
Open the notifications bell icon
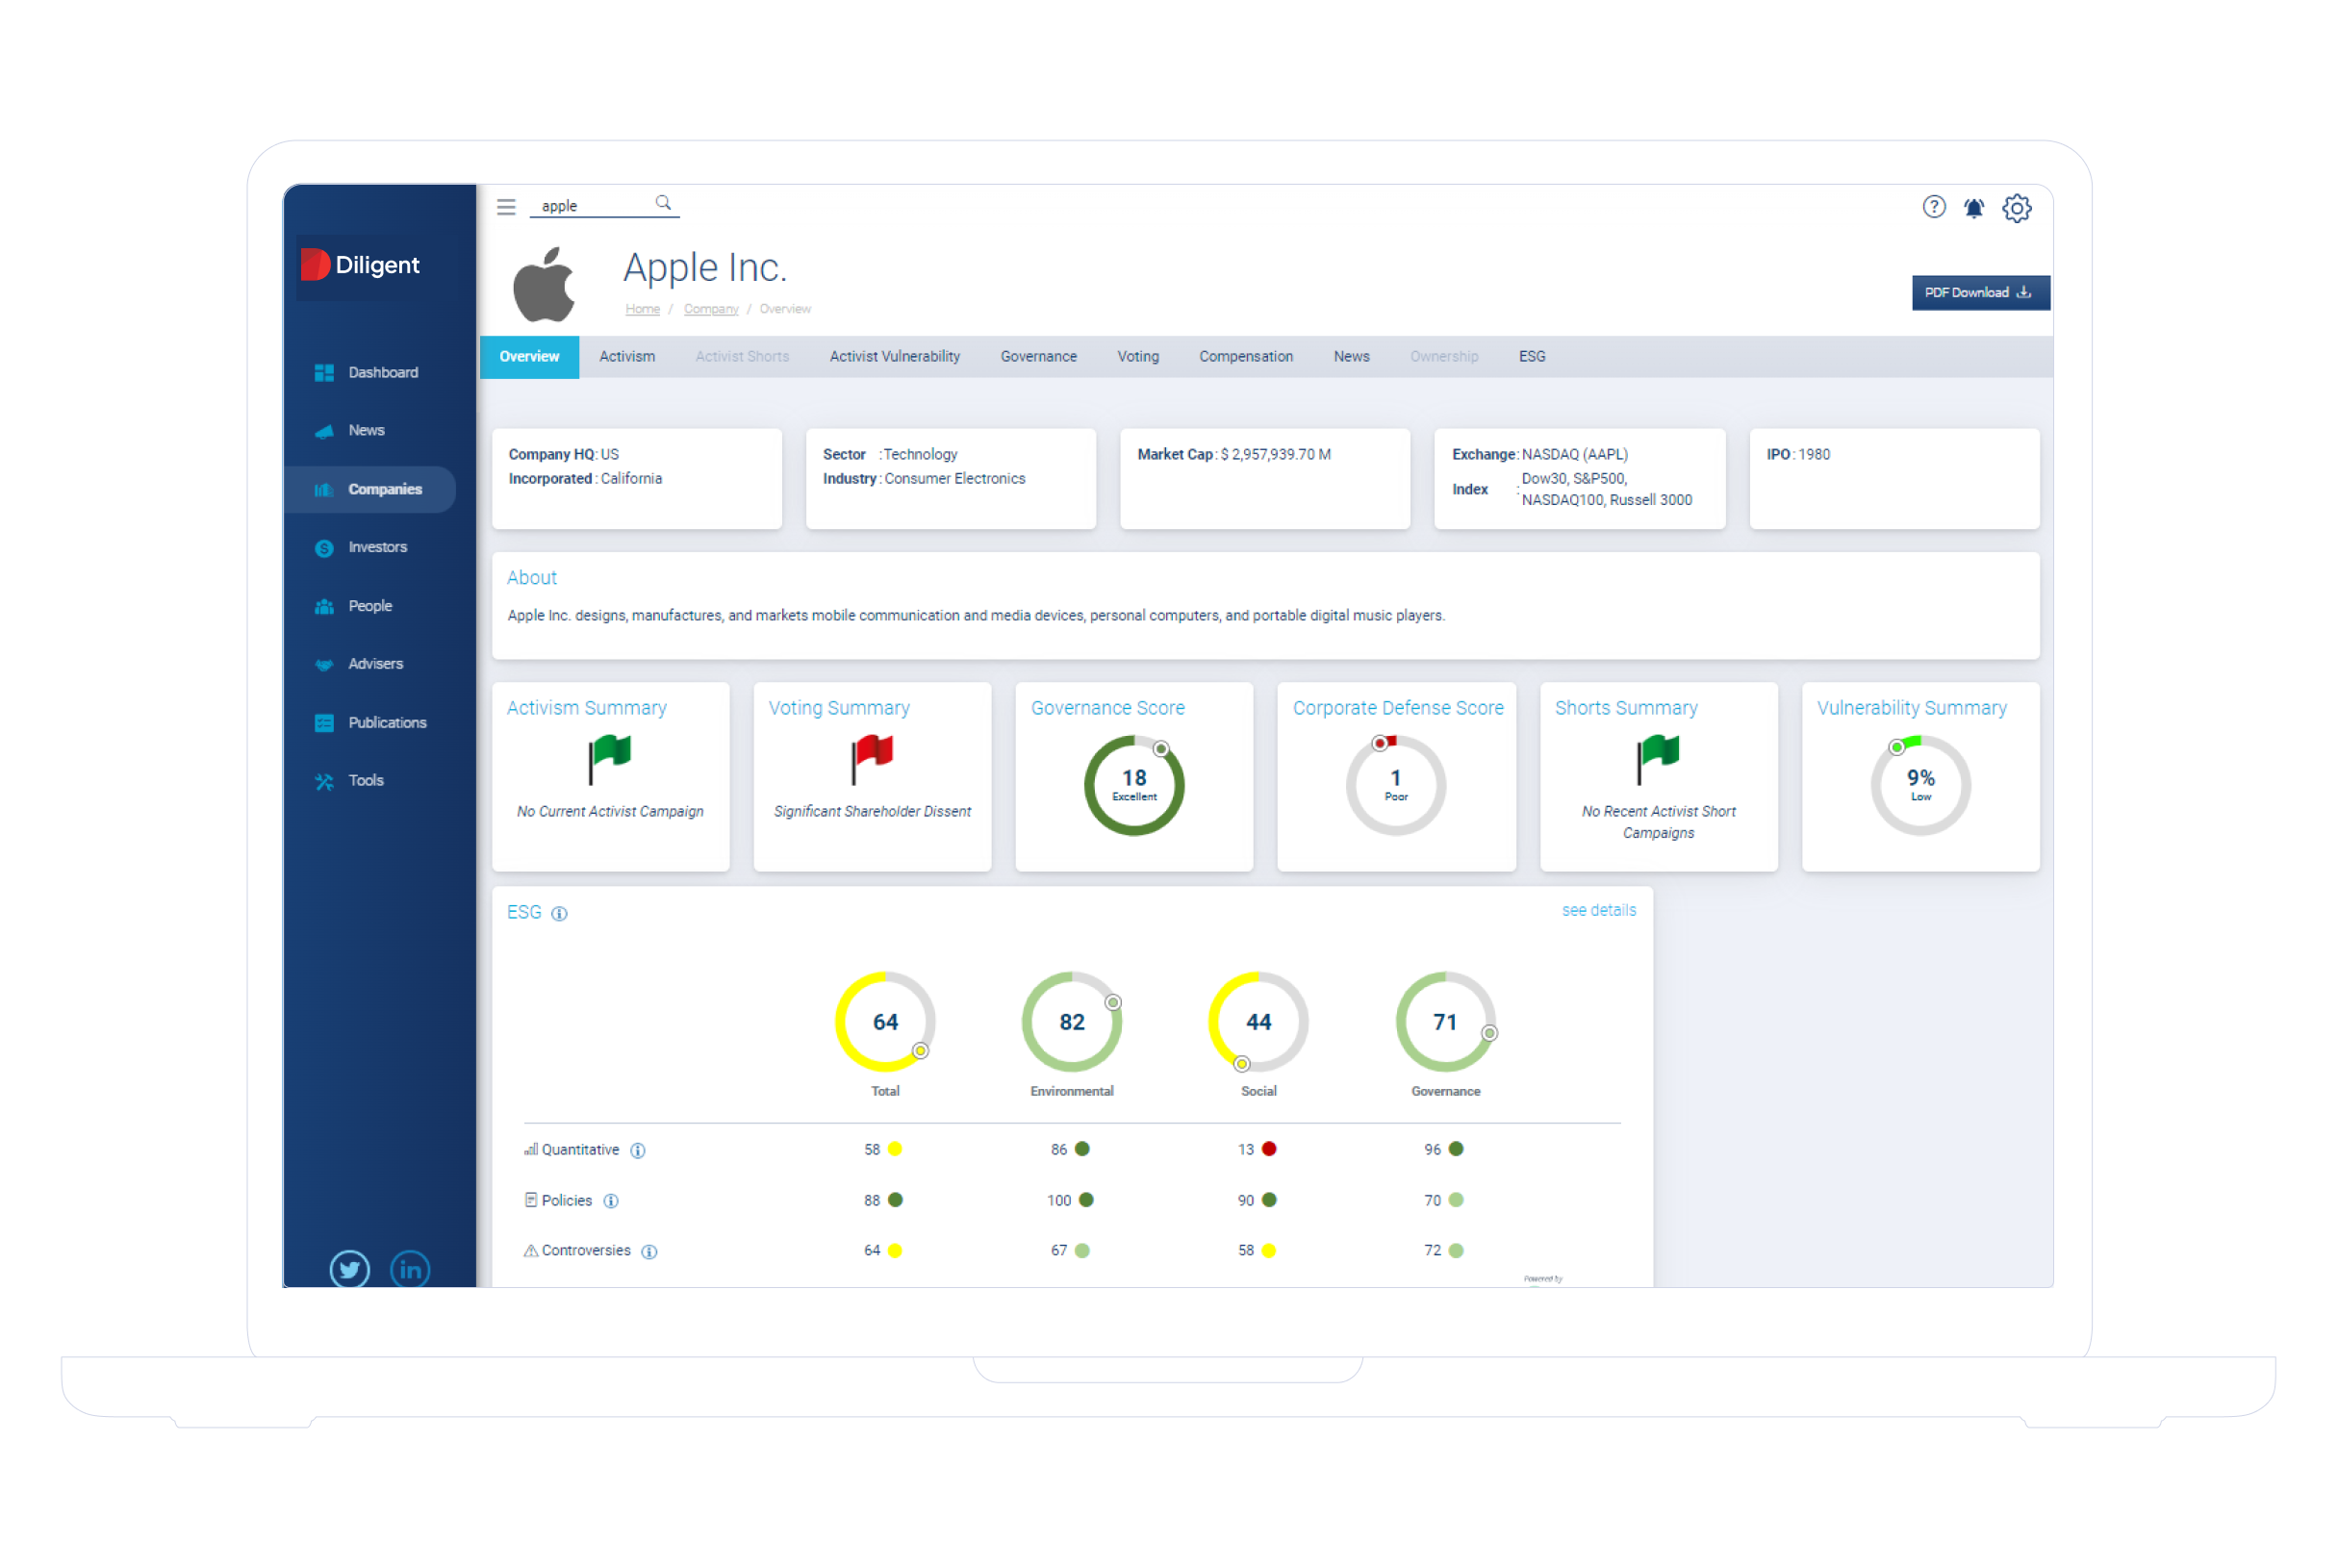1973,208
